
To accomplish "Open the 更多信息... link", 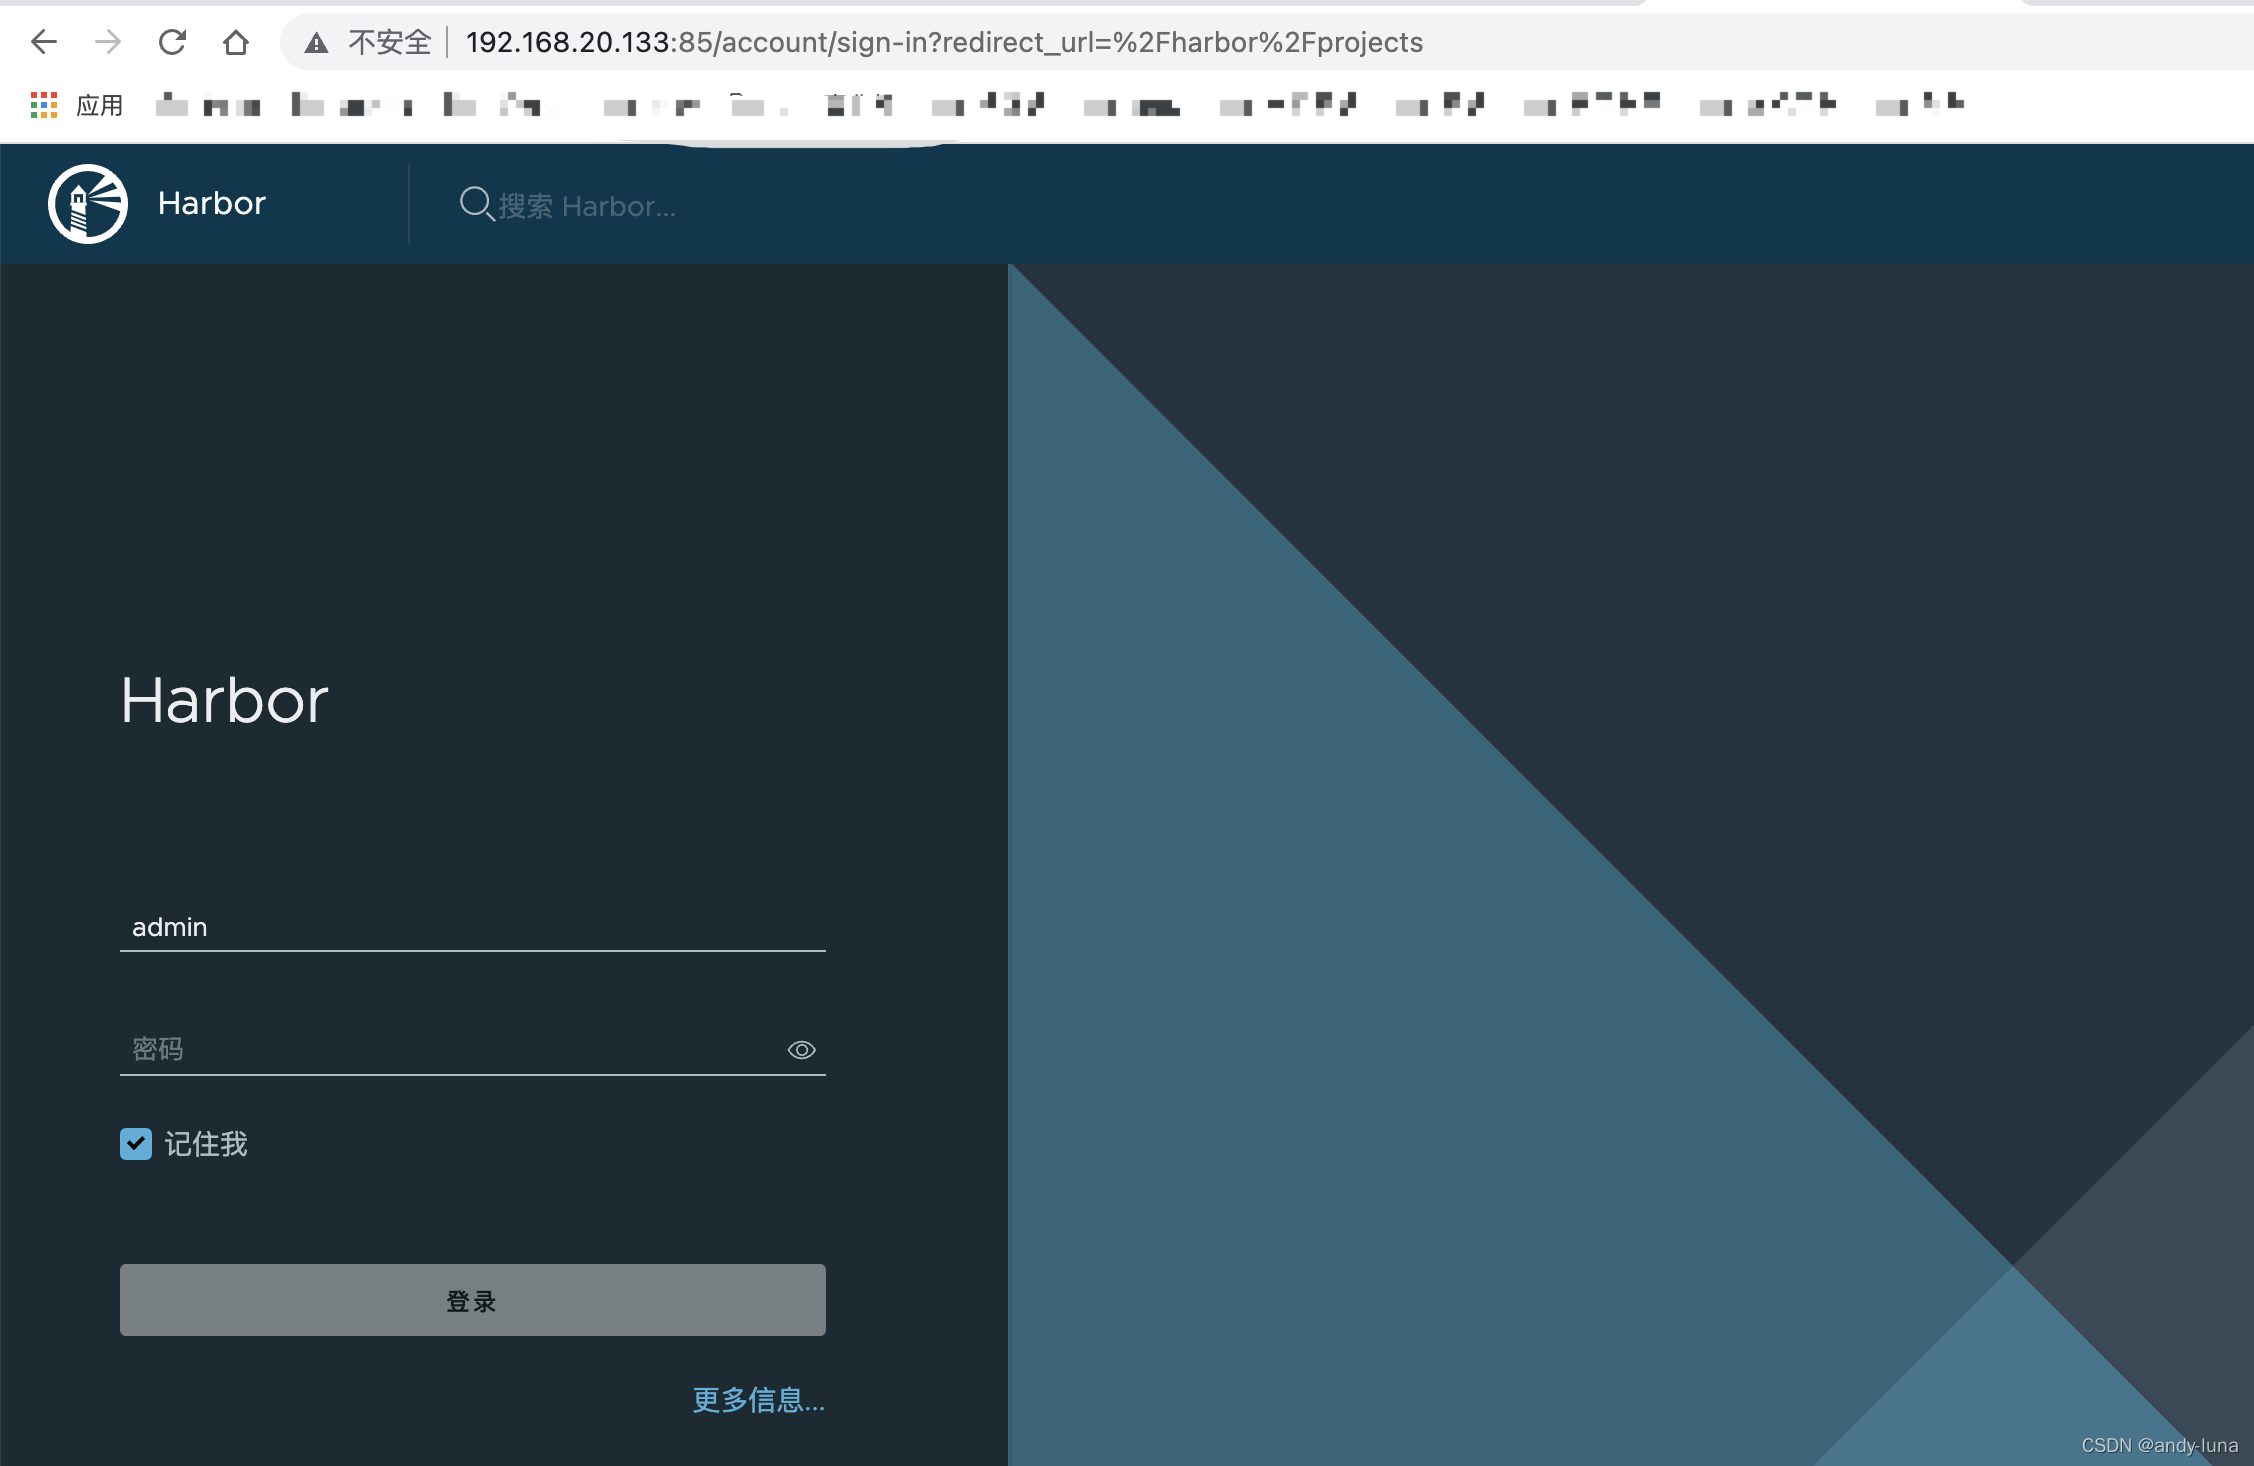I will click(757, 1402).
